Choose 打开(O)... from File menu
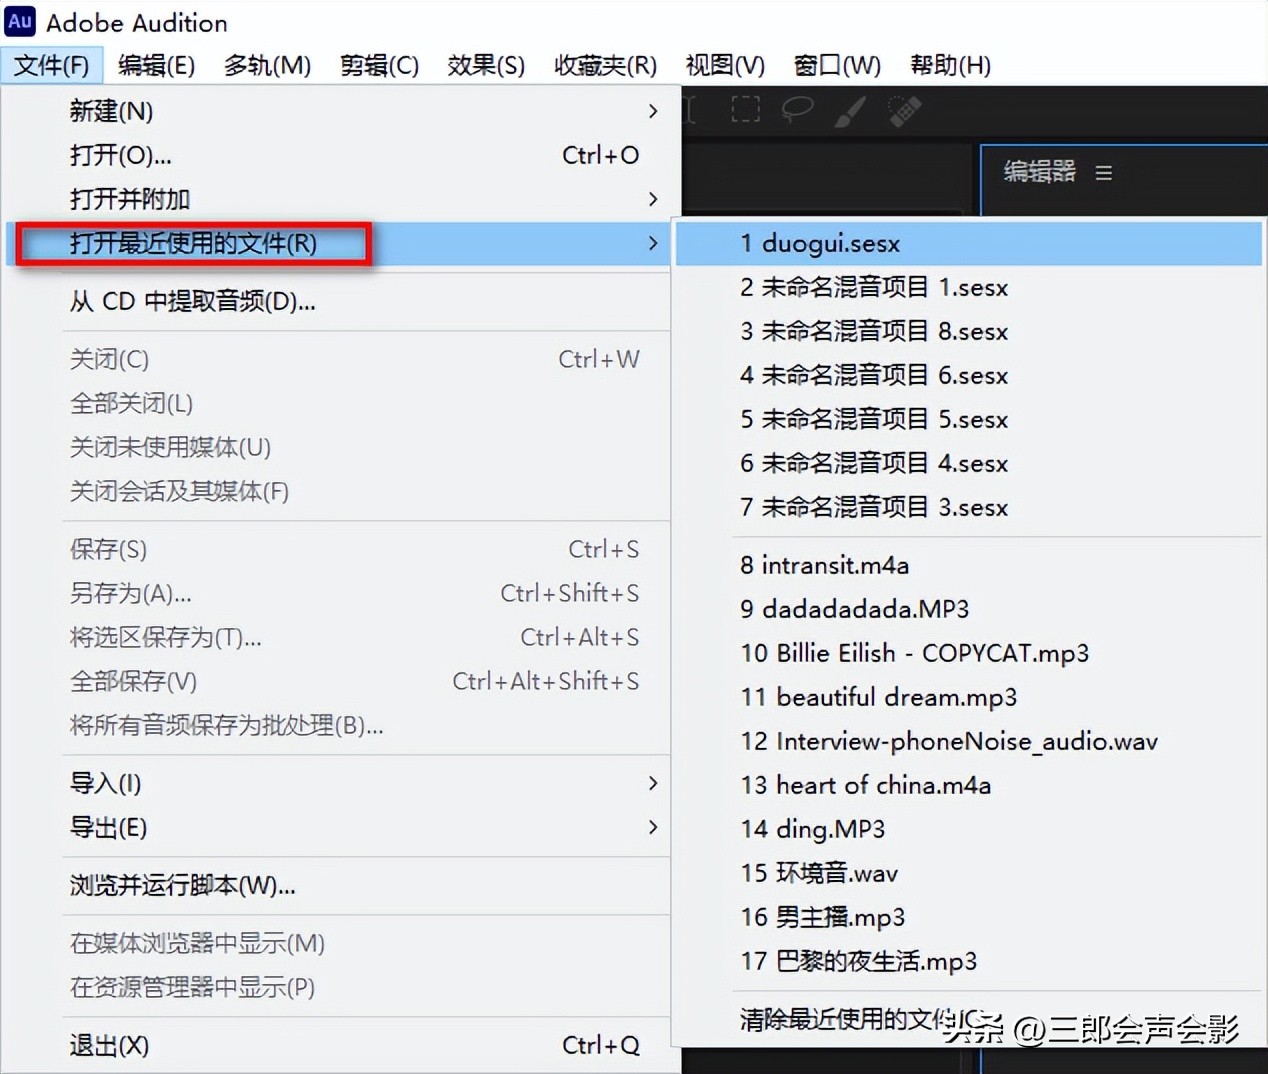Viewport: 1268px width, 1074px height. [337, 155]
